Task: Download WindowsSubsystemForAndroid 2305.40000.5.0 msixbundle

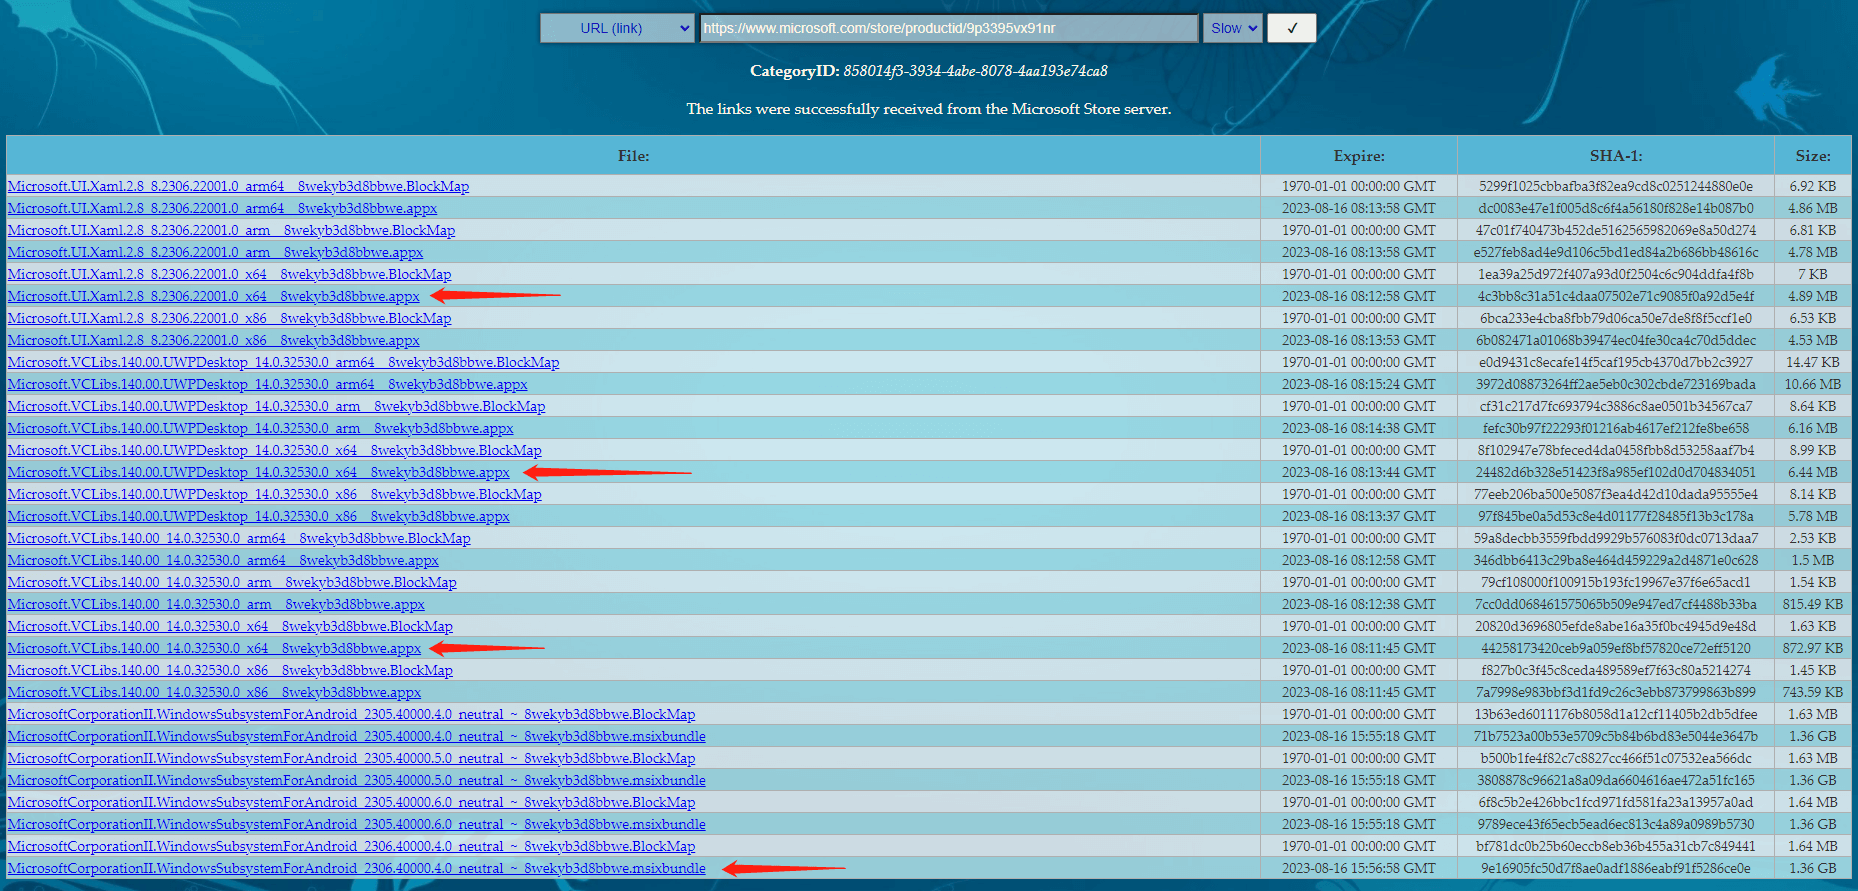Action: (x=356, y=781)
